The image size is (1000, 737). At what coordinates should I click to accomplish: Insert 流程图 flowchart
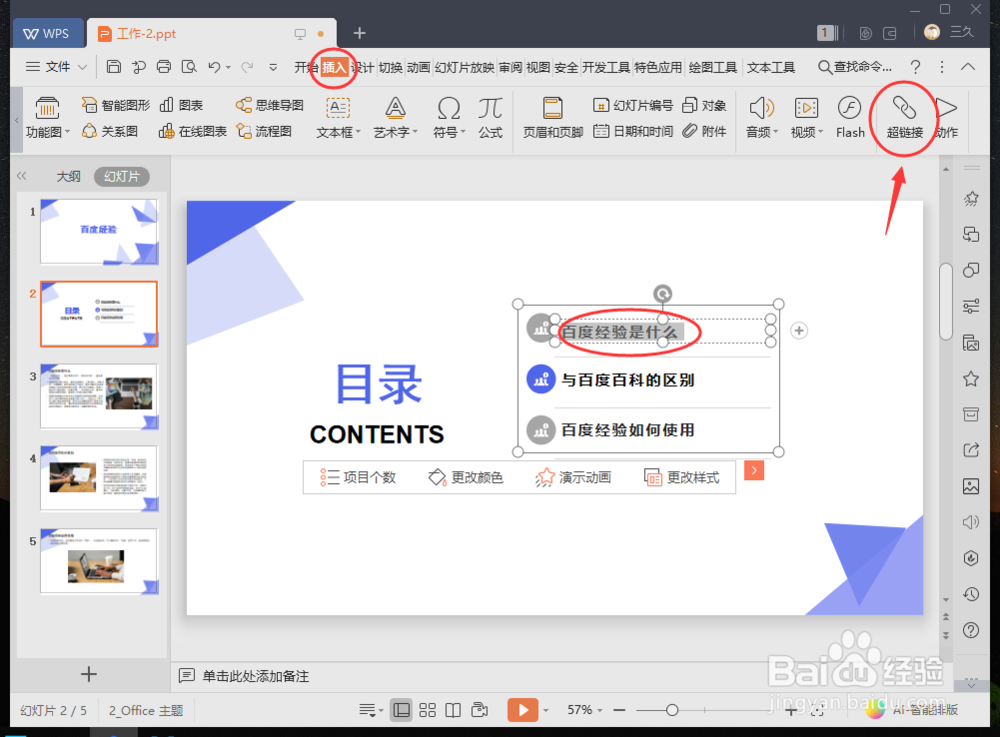263,131
